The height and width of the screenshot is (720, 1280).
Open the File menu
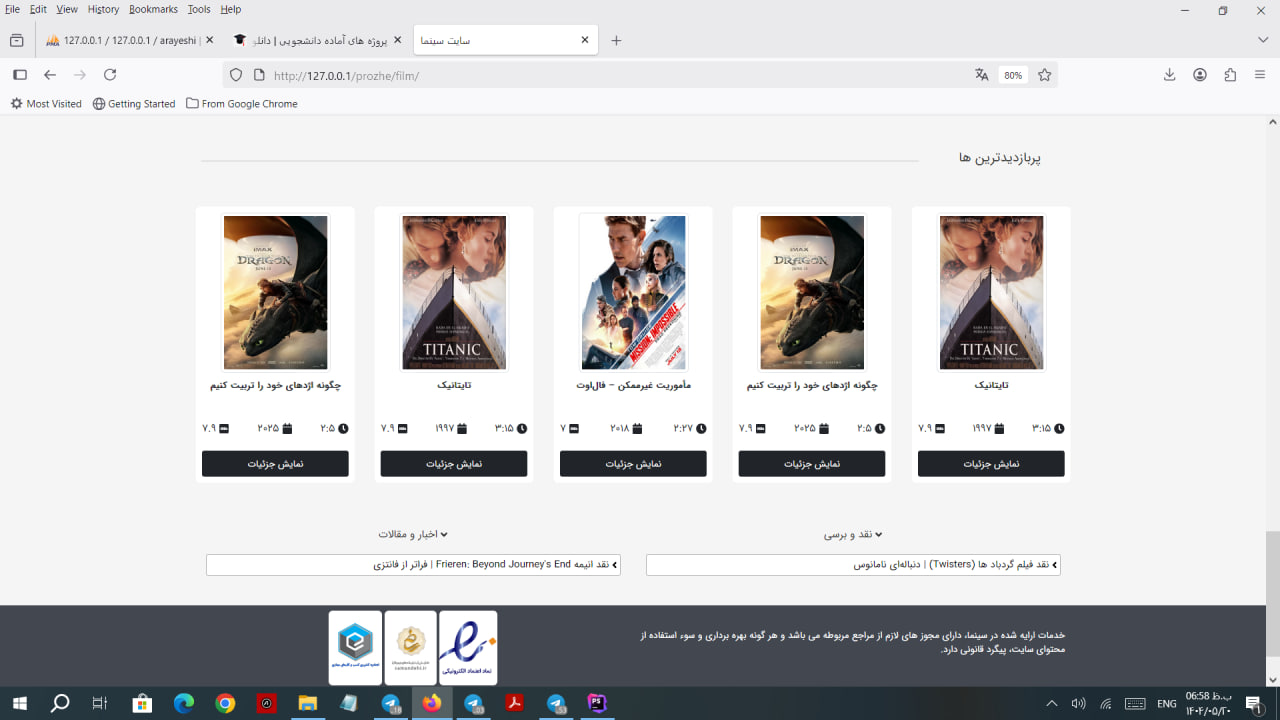tap(13, 9)
